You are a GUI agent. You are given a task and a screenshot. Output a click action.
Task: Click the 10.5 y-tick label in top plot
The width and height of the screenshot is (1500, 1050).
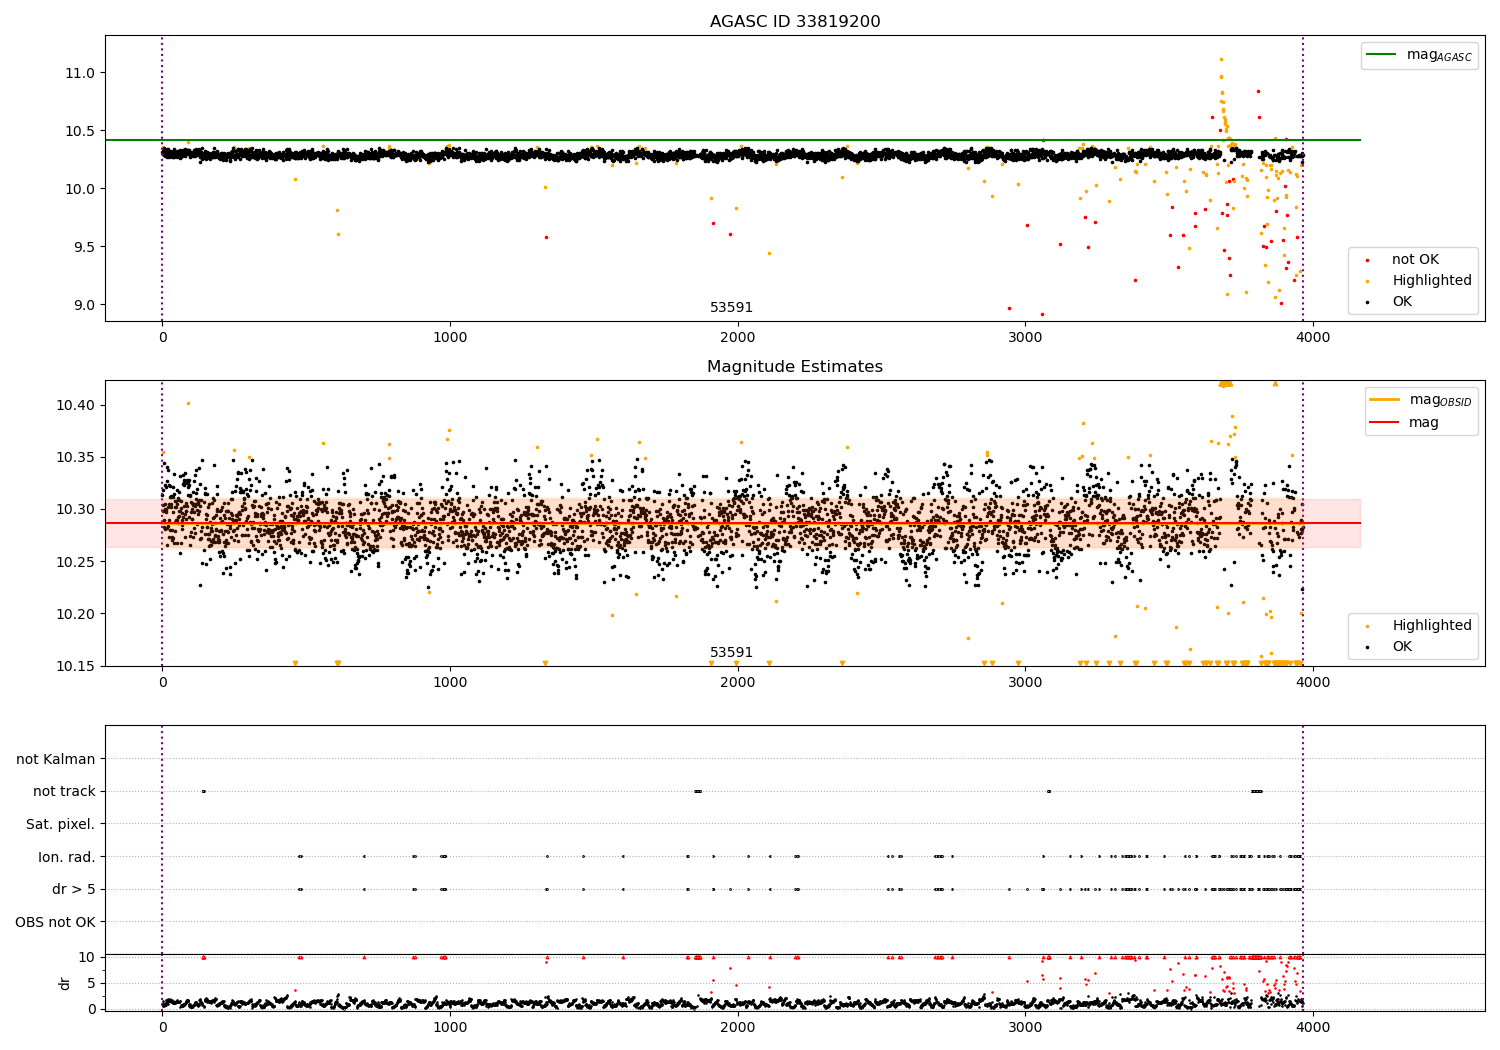tap(81, 131)
